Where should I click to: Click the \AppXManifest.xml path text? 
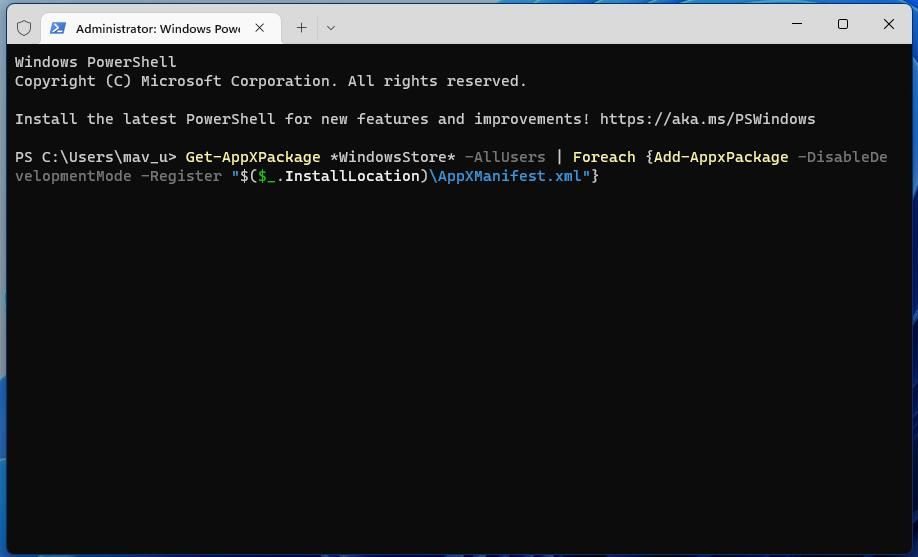(x=505, y=176)
